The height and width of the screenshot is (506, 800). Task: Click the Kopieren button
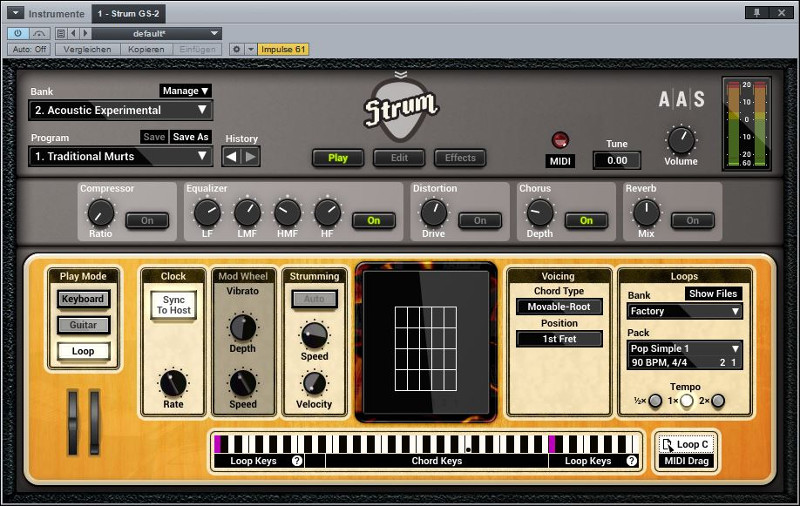[146, 49]
